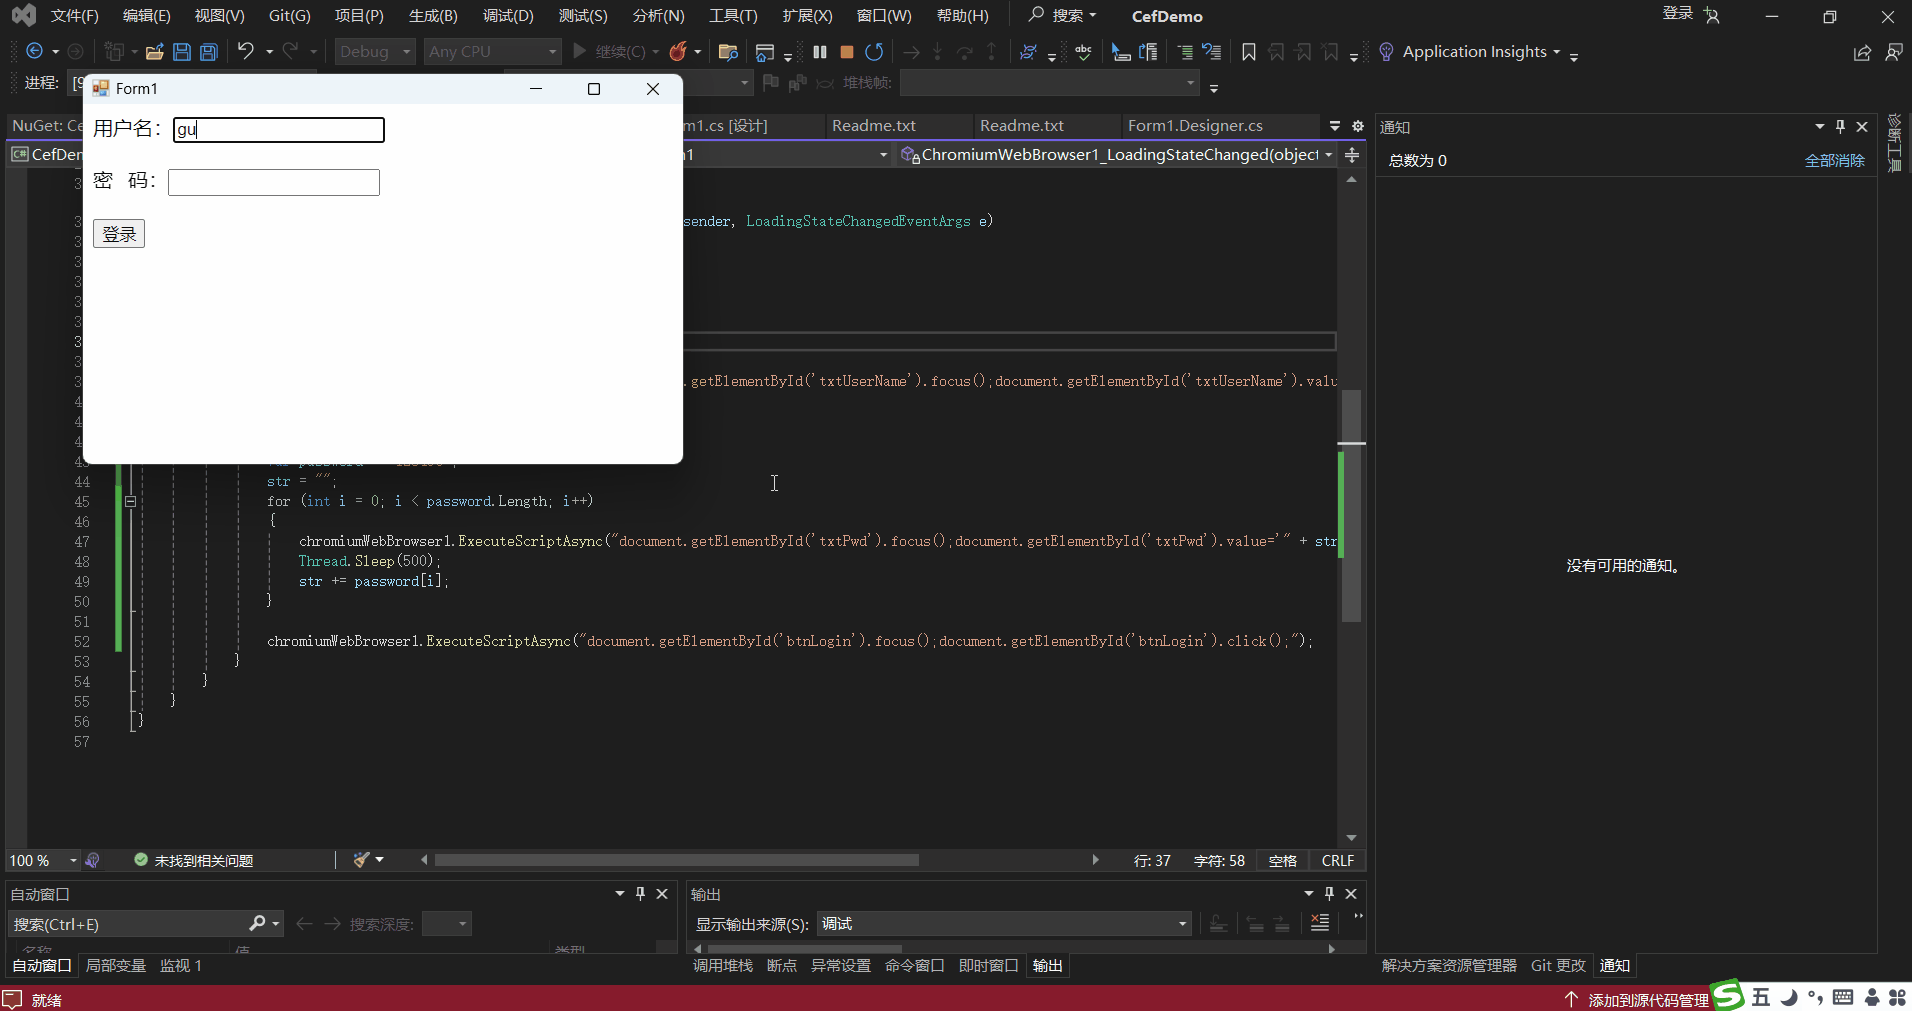Screen dimensions: 1912x1011
Task: Click inside the 密码 password field
Action: click(x=273, y=182)
